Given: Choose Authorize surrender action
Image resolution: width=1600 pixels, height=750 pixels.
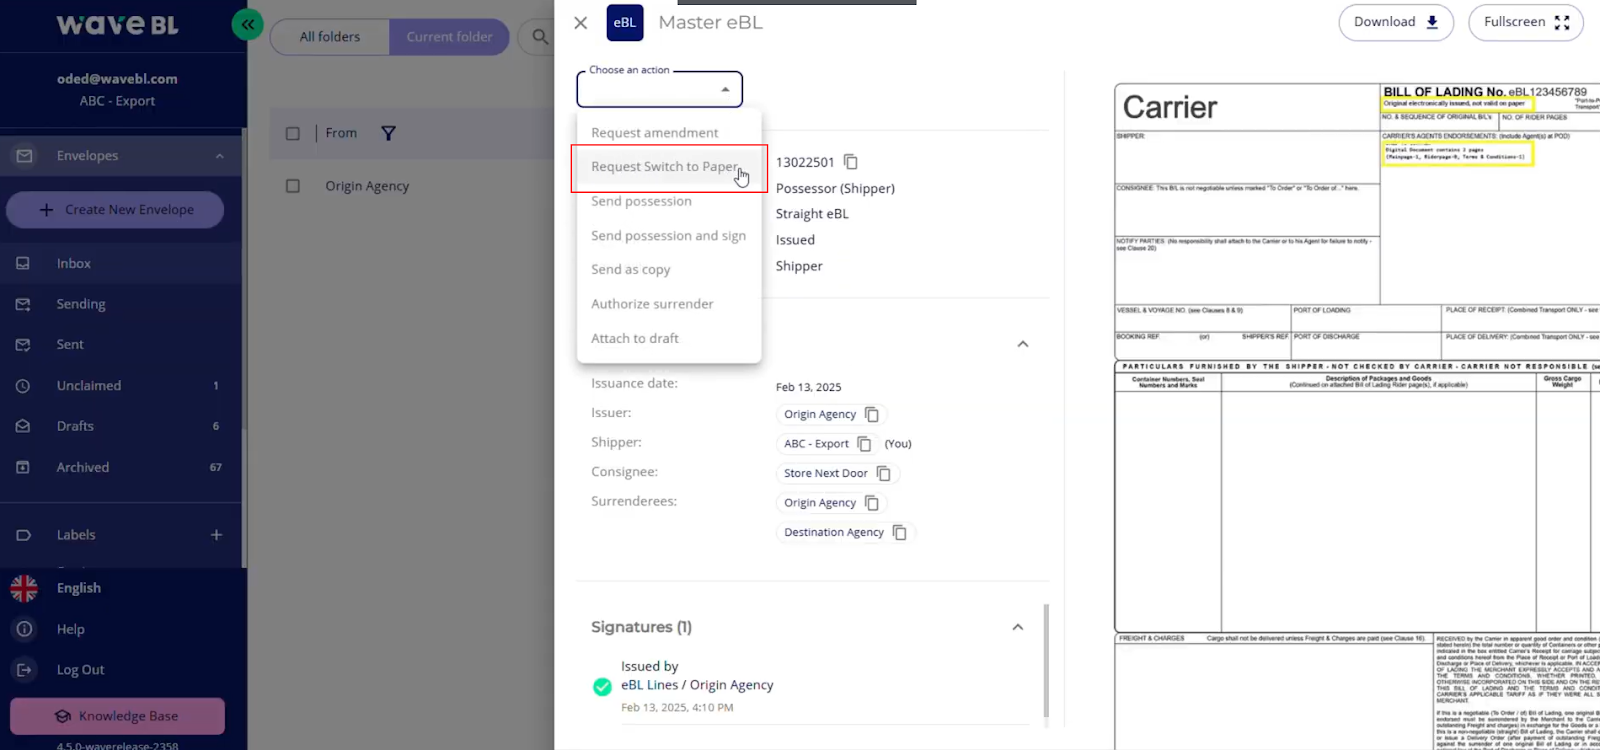Looking at the screenshot, I should coord(669,304).
